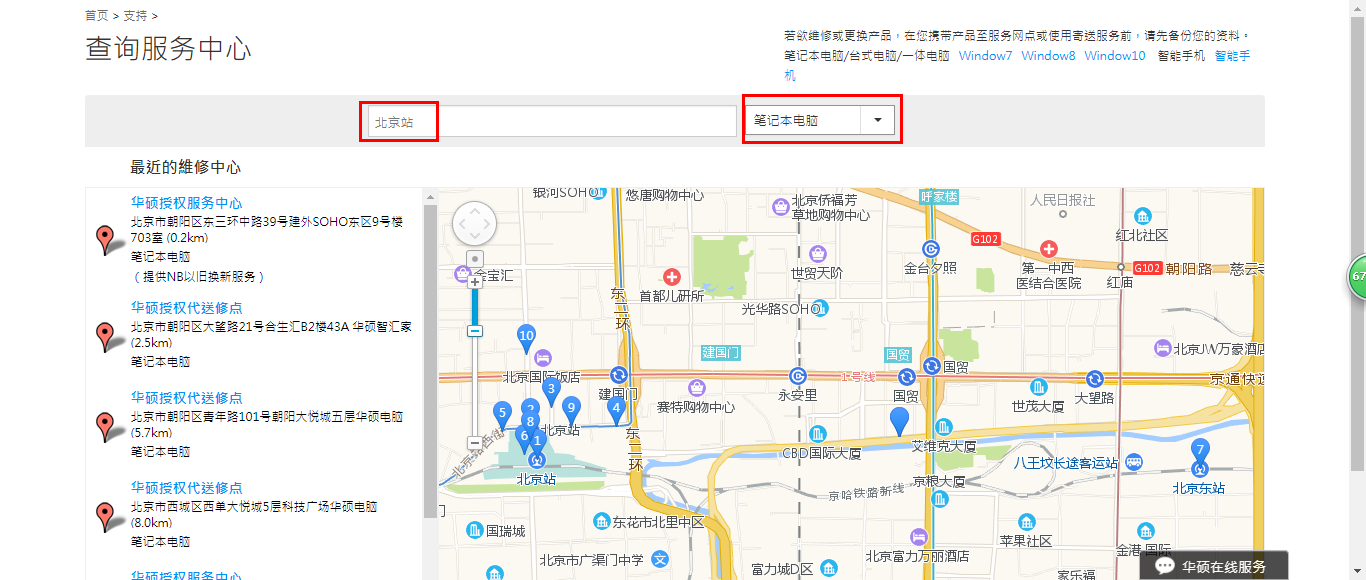Screen dimensions: 1366x580
Task: Click the green 67 badge on right edge
Action: coord(1358,275)
